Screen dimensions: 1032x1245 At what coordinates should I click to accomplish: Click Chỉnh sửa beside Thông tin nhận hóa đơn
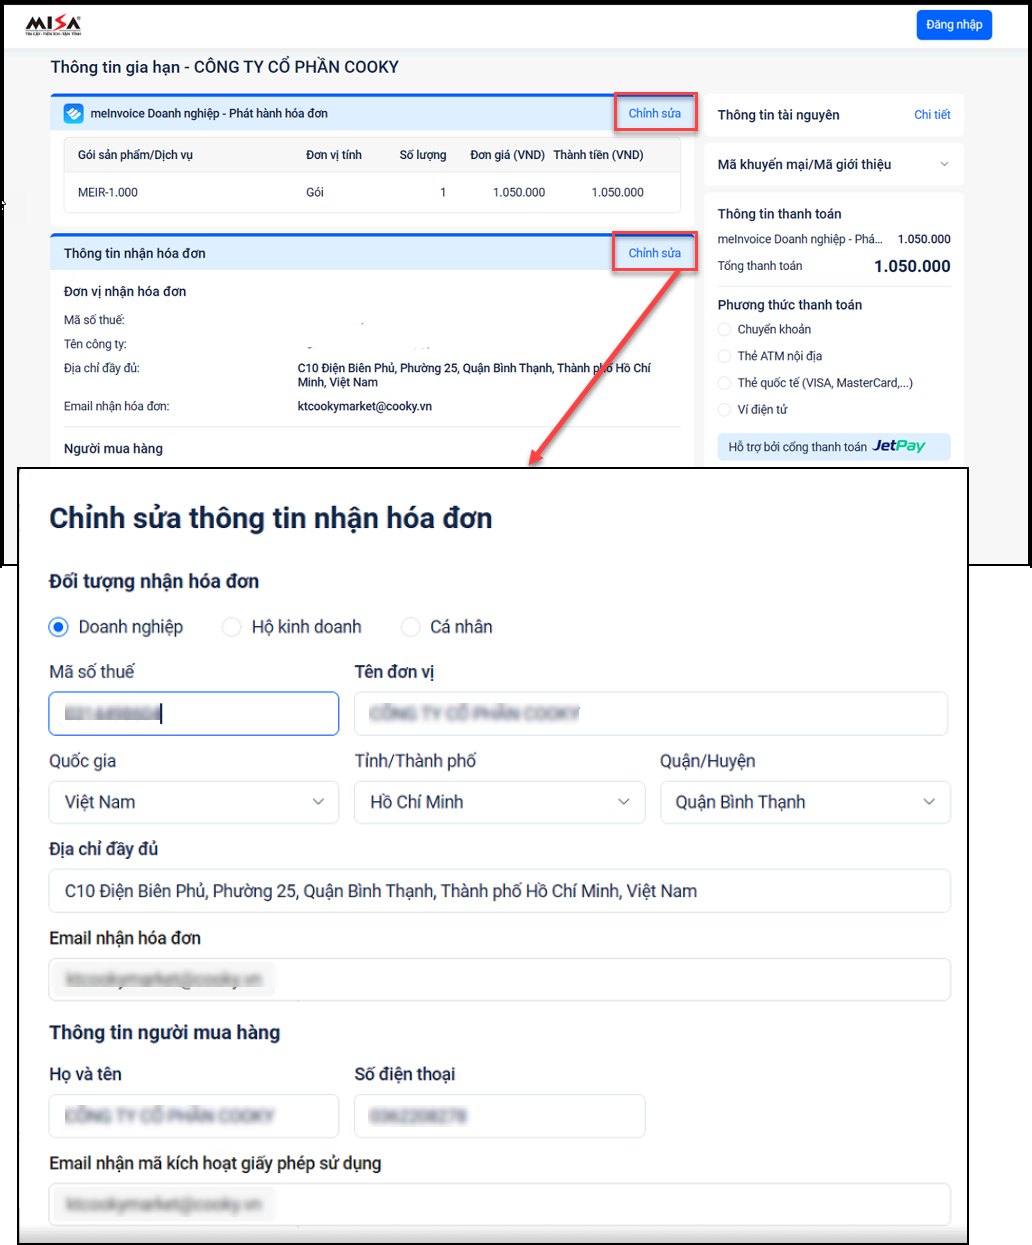pyautogui.click(x=655, y=253)
